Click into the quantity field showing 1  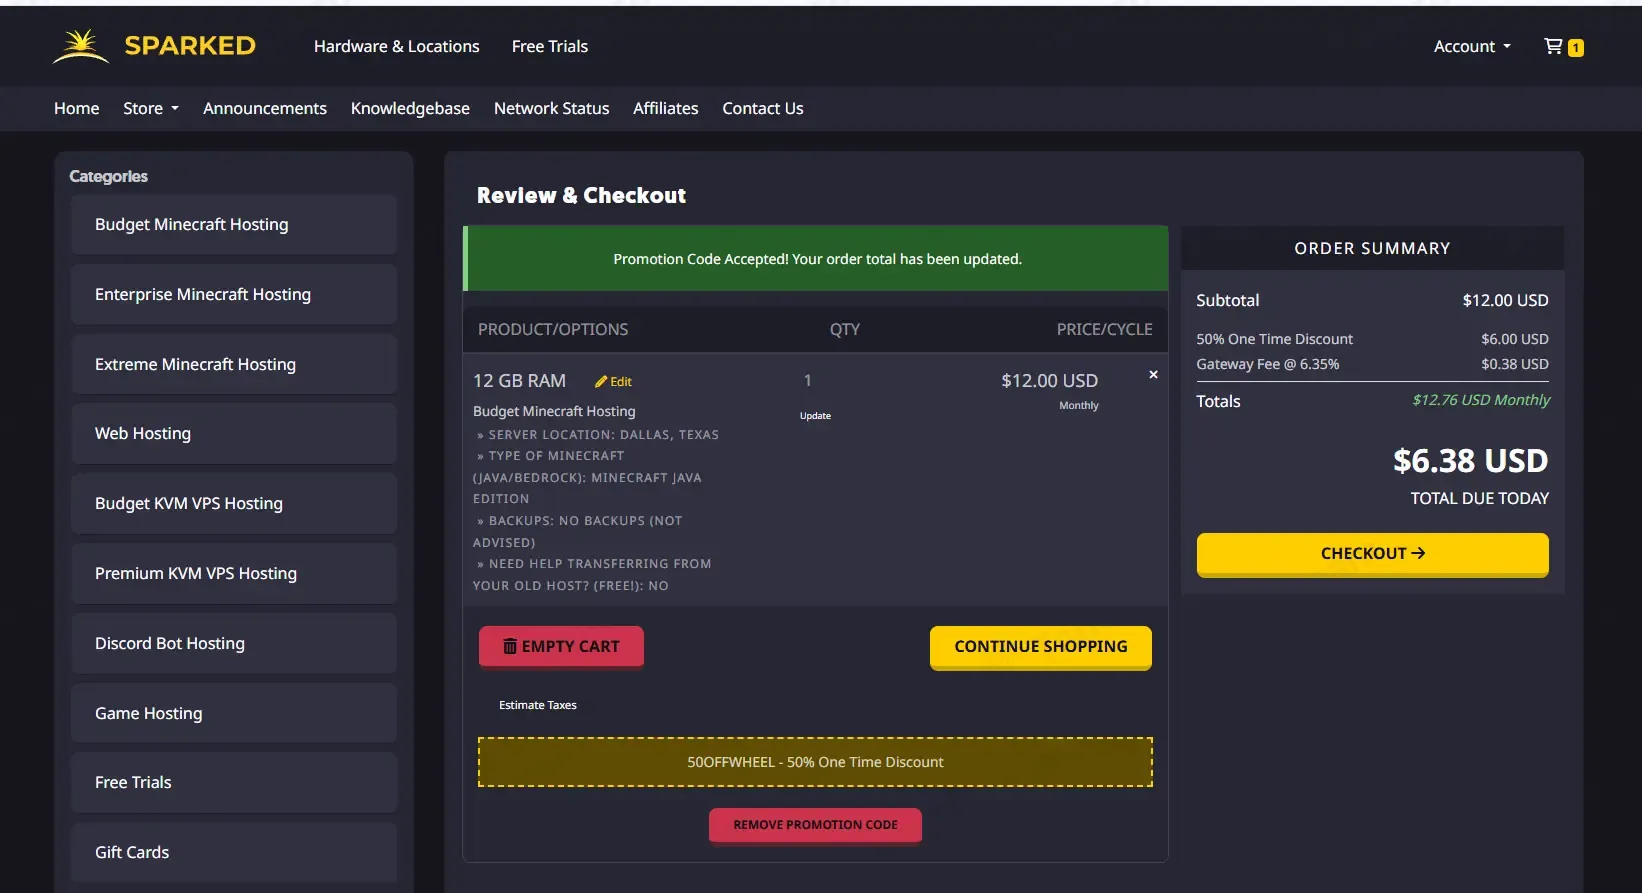click(x=808, y=381)
